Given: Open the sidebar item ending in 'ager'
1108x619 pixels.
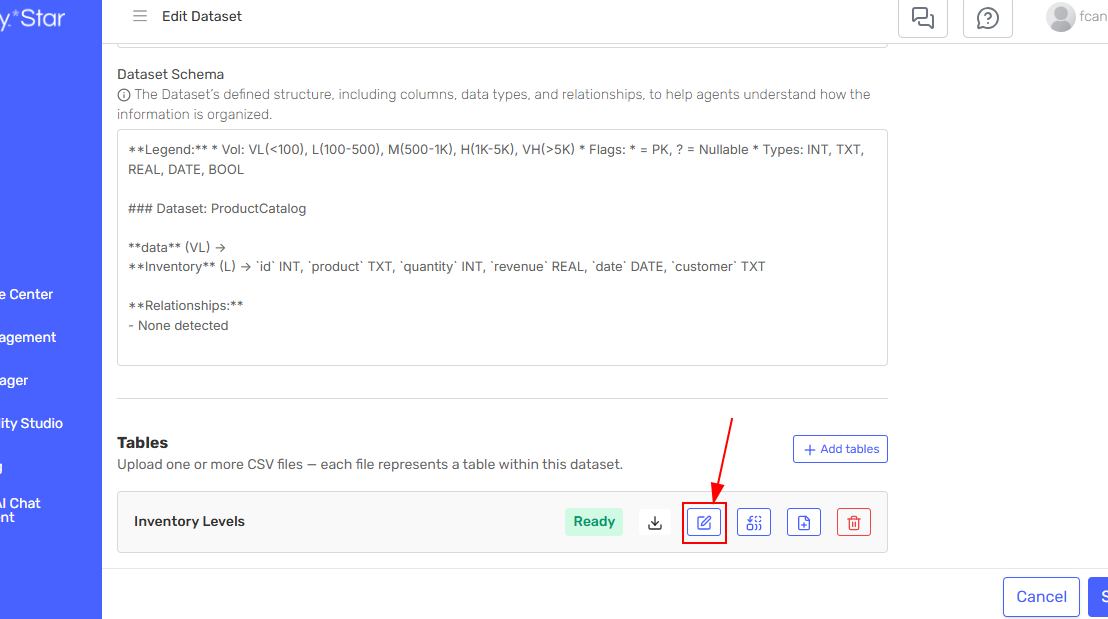Looking at the screenshot, I should click(x=14, y=380).
